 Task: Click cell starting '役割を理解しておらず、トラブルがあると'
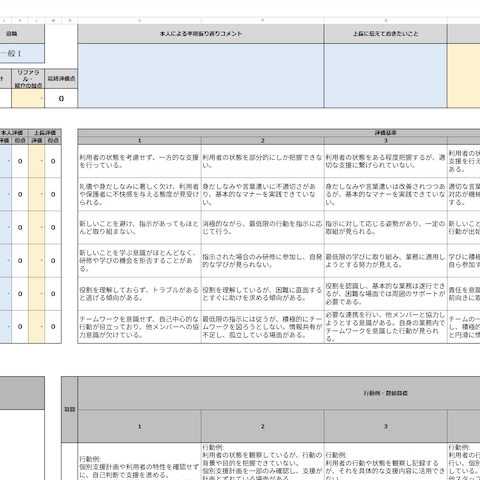139,294
